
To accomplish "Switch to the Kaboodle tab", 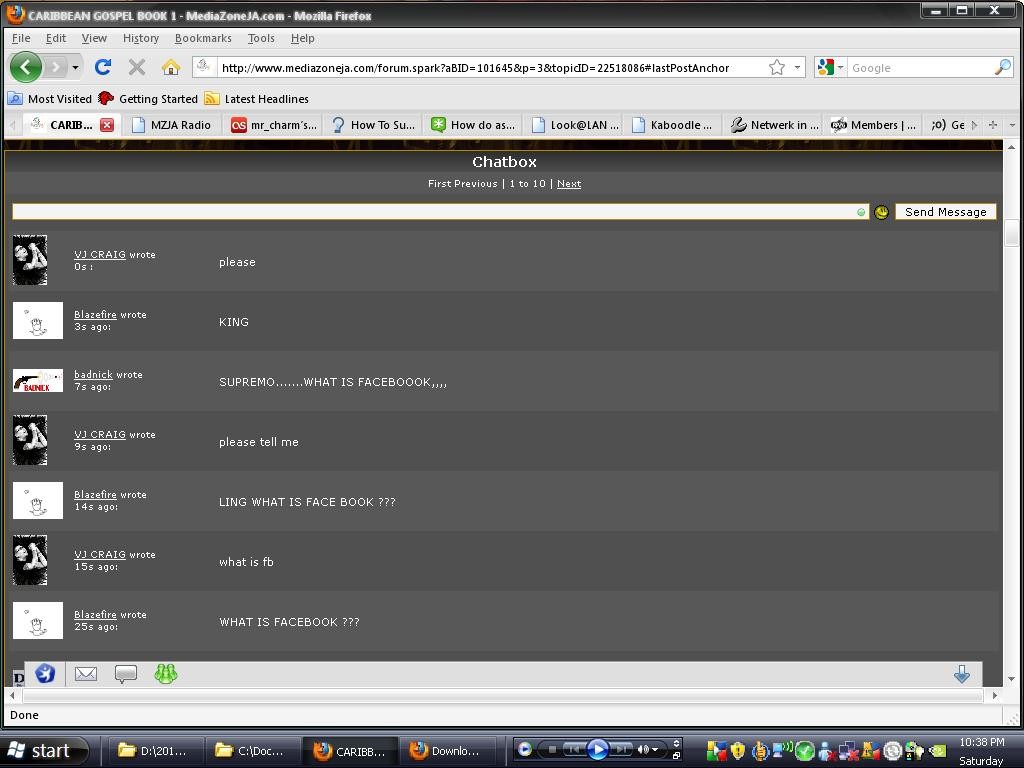I will (x=674, y=125).
